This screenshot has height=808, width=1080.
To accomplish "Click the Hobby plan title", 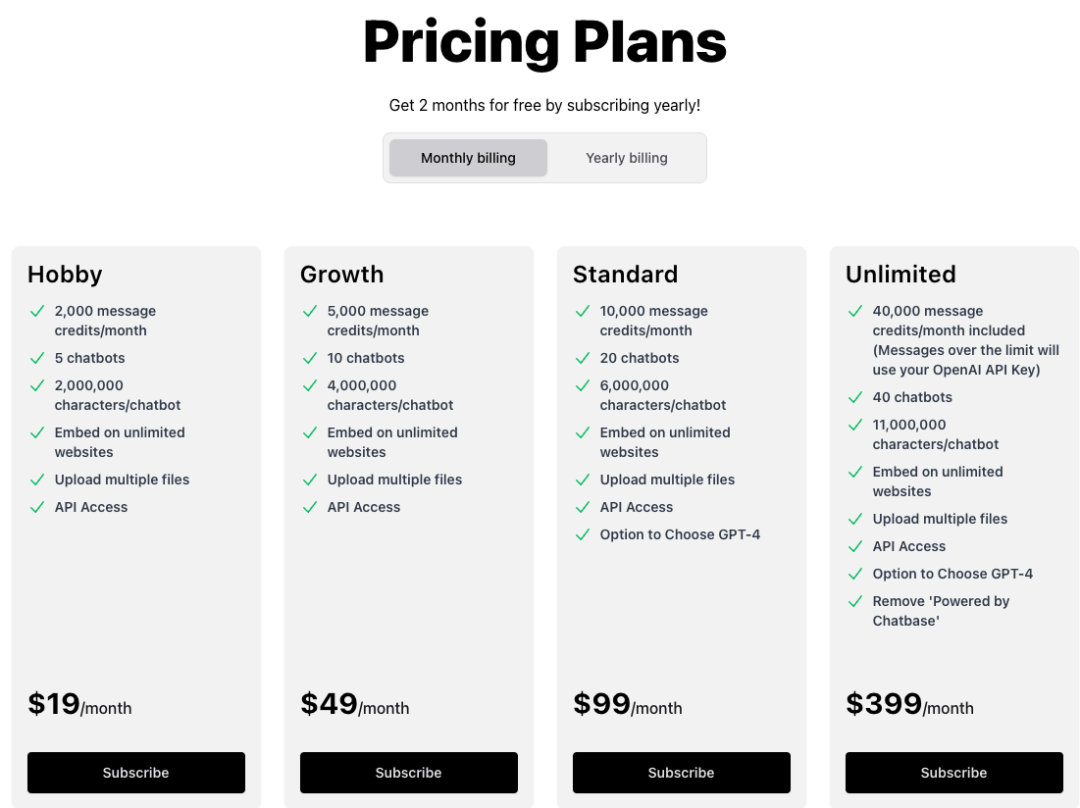I will (65, 274).
